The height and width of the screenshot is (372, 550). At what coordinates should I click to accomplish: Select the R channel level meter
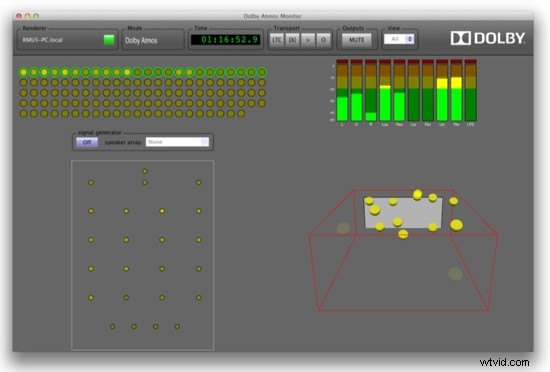[371, 90]
